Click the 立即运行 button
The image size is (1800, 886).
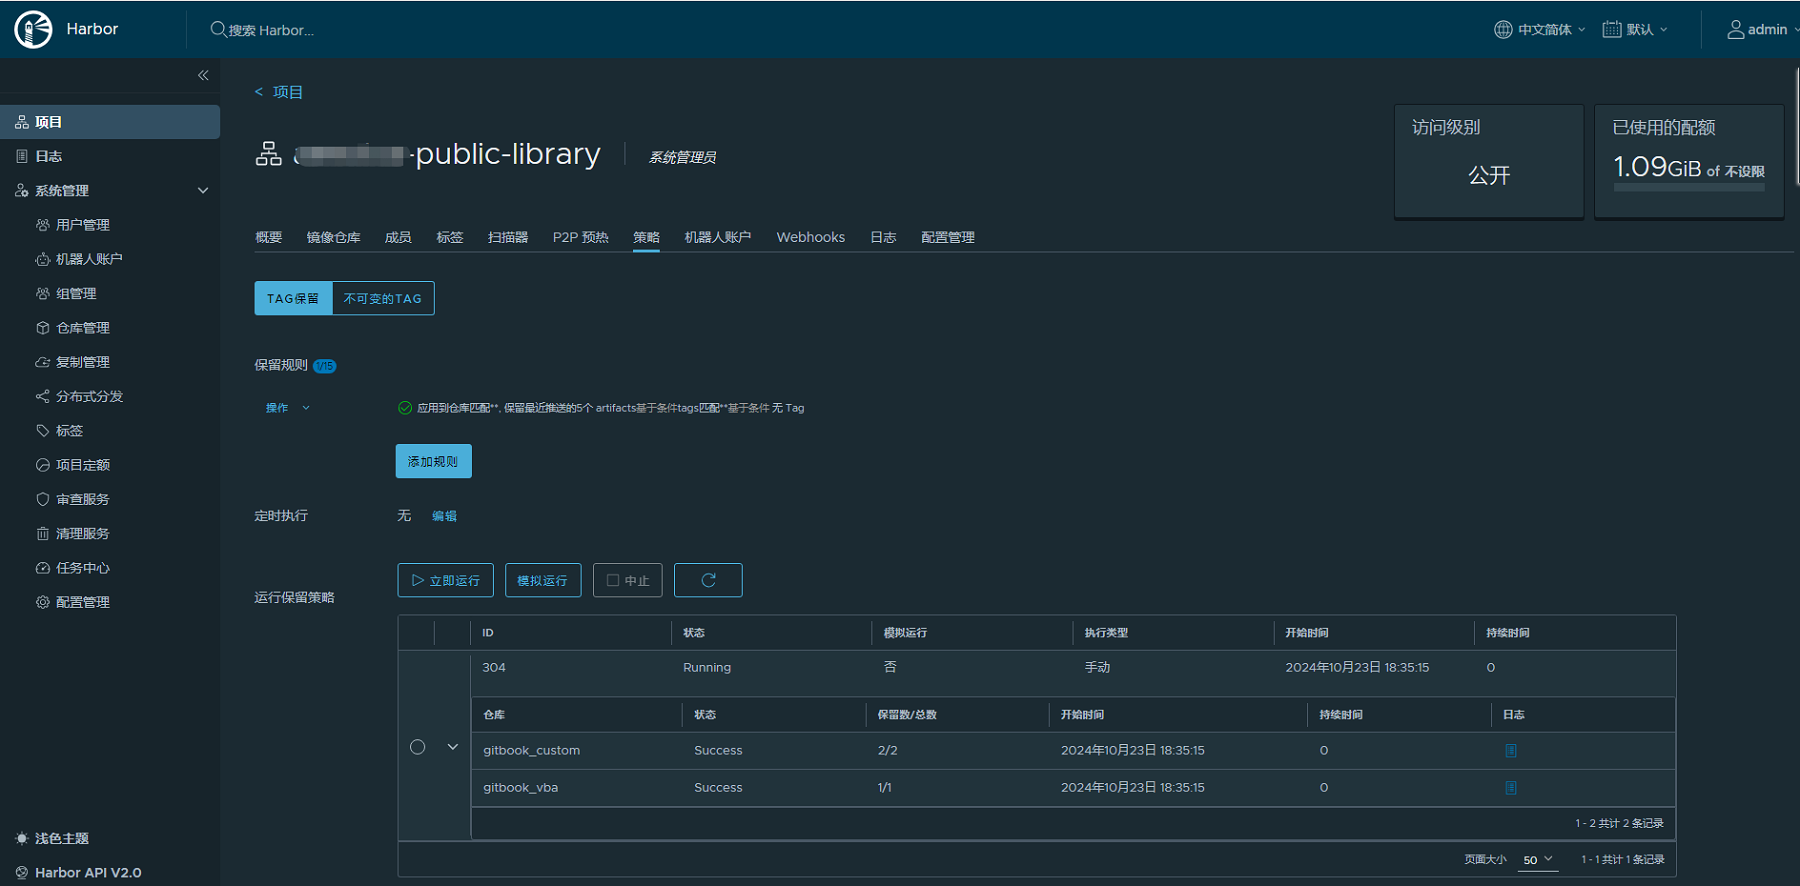coord(445,580)
